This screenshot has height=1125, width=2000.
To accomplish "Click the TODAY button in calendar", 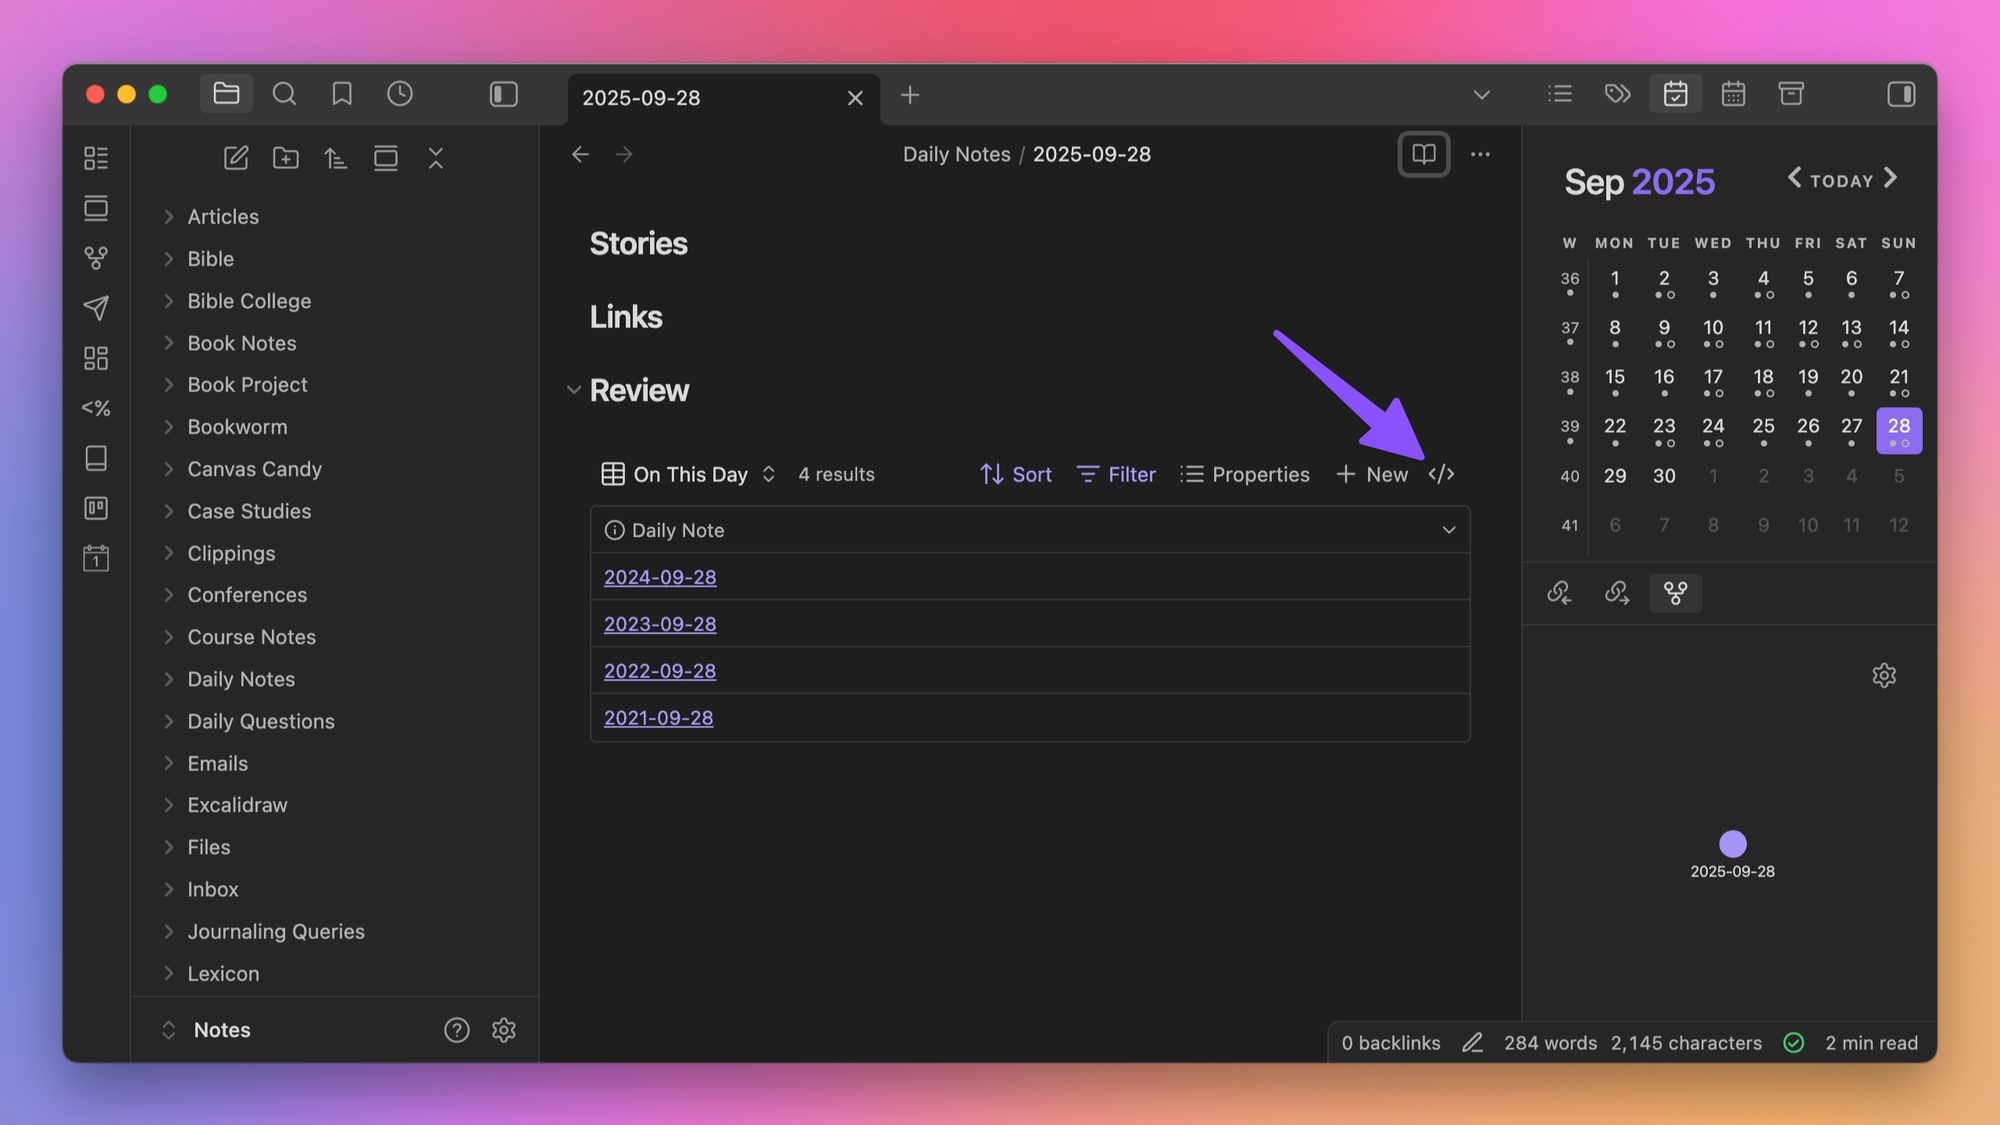I will tap(1841, 181).
